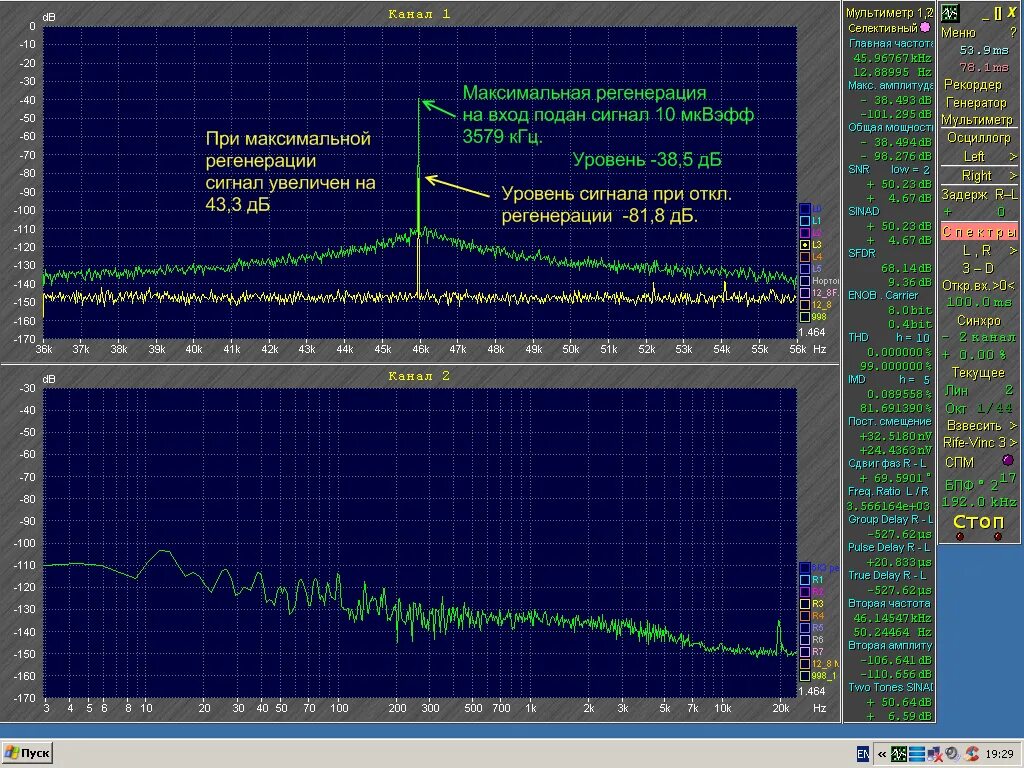
Task: Click the SpectraPLUS waveform app icon
Action: [950, 13]
